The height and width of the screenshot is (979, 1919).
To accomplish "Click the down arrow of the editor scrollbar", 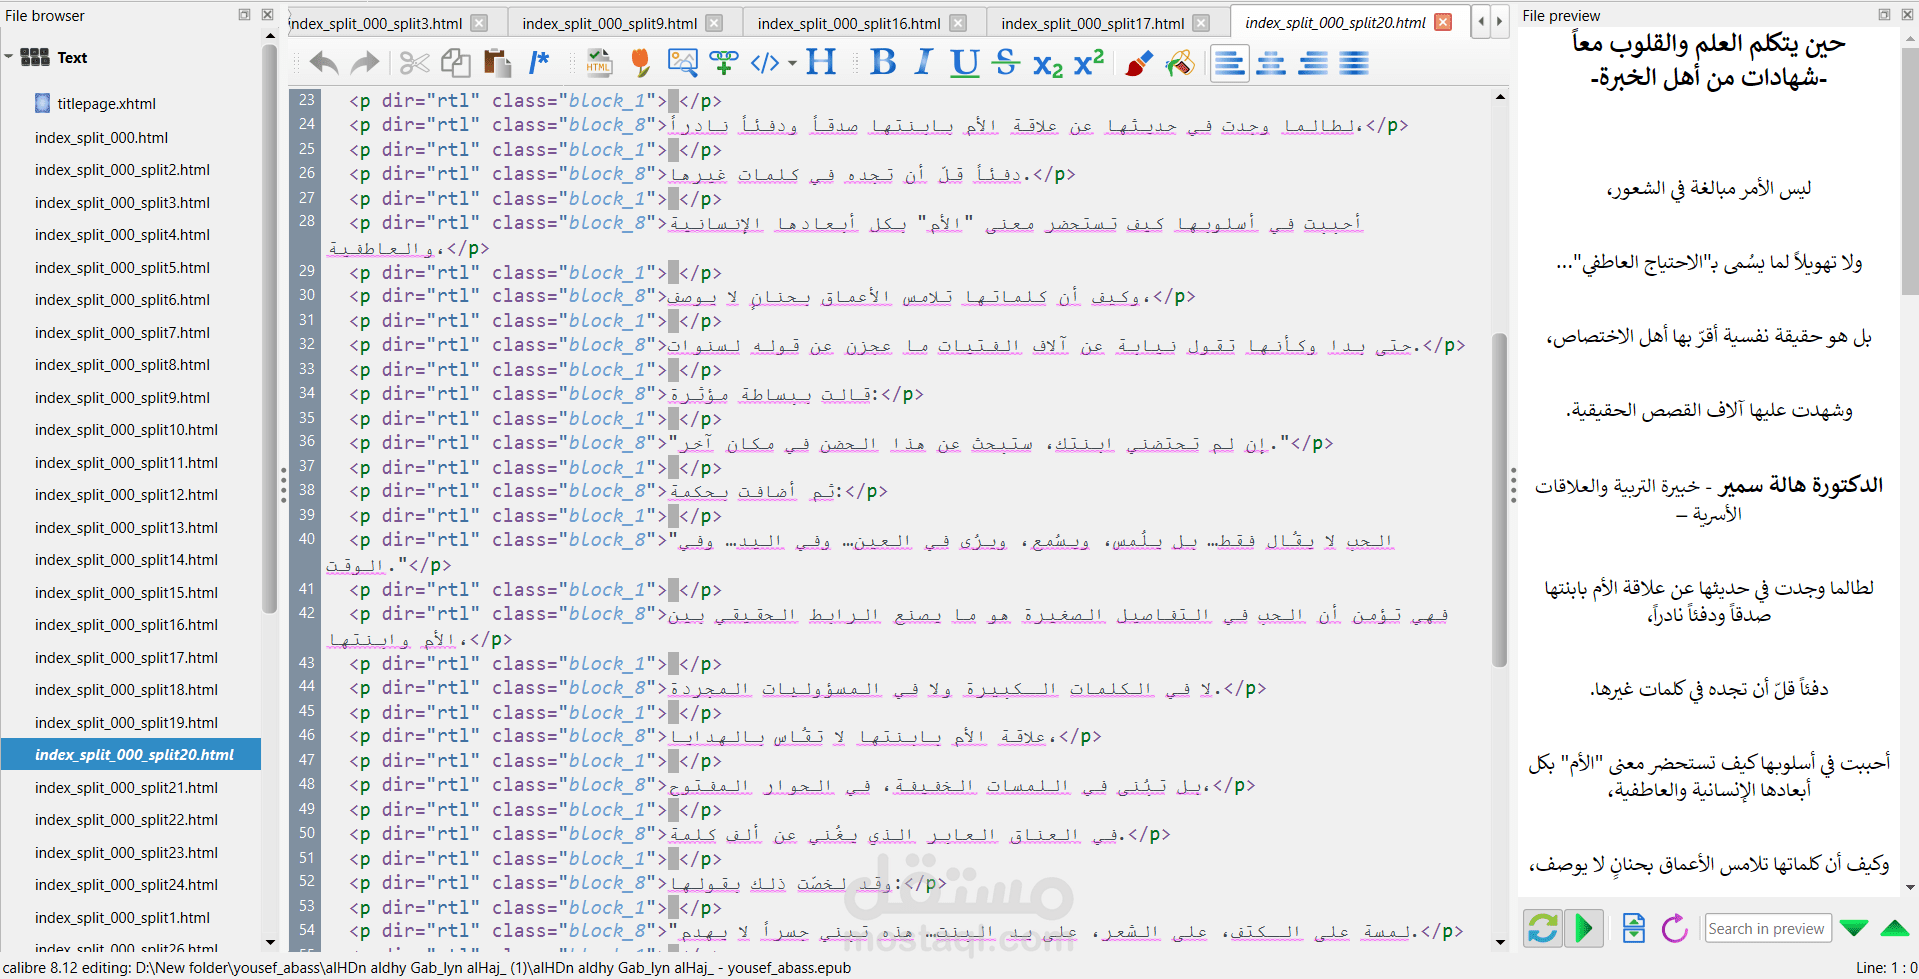I will click(x=1500, y=941).
